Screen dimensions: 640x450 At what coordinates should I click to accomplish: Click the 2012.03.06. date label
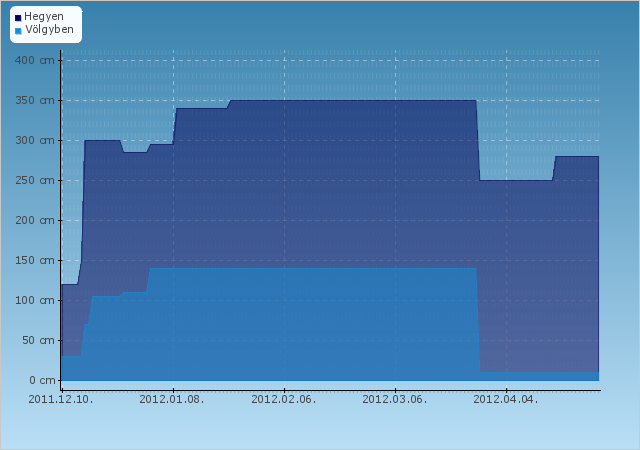click(395, 399)
